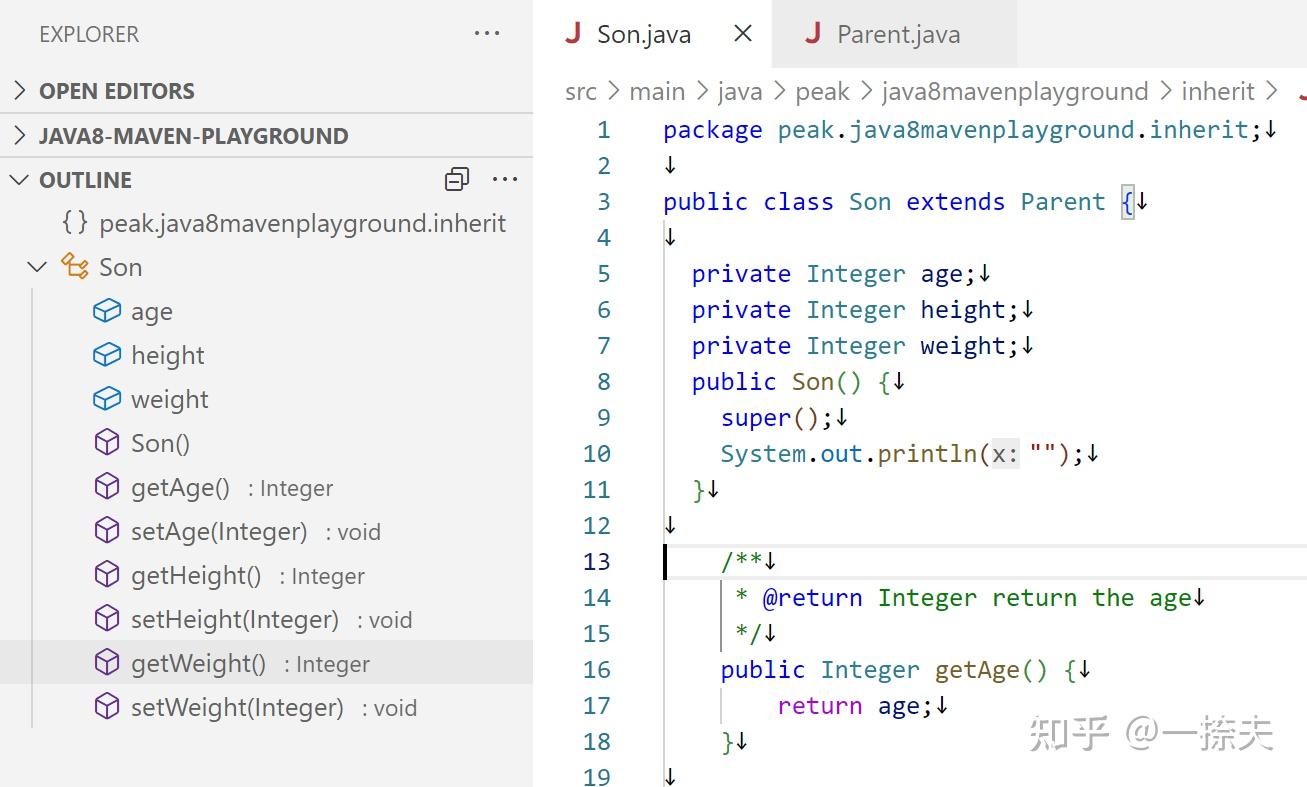
Task: Jump to age field in outline
Action: tap(152, 312)
